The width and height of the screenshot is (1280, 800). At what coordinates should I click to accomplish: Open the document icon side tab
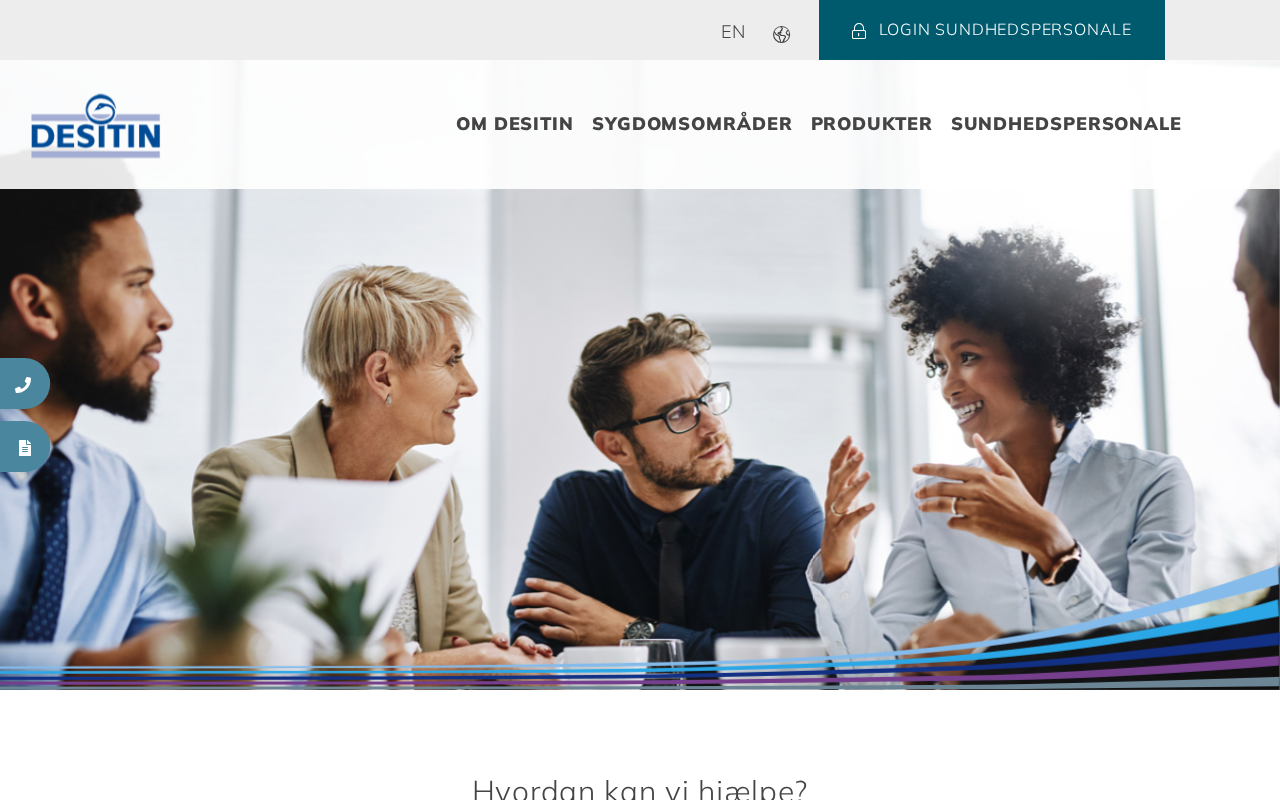click(x=24, y=447)
